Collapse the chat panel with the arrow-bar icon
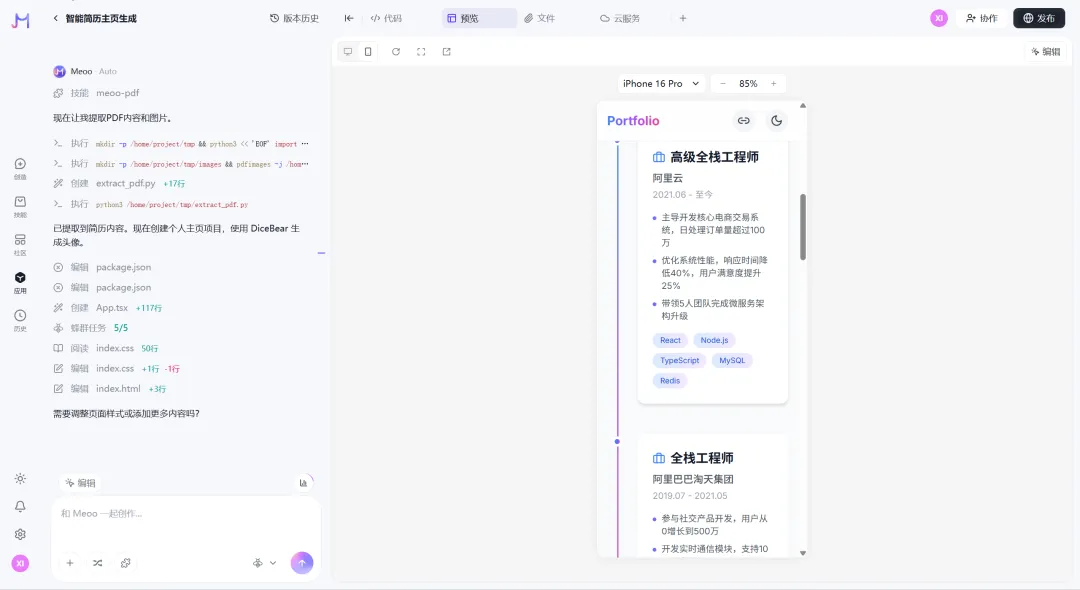 (x=349, y=19)
